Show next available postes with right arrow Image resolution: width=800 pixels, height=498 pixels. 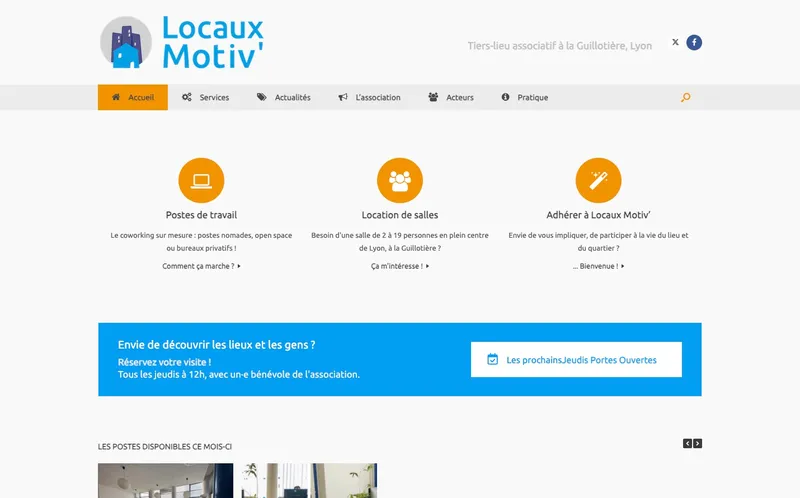pyautogui.click(x=698, y=443)
